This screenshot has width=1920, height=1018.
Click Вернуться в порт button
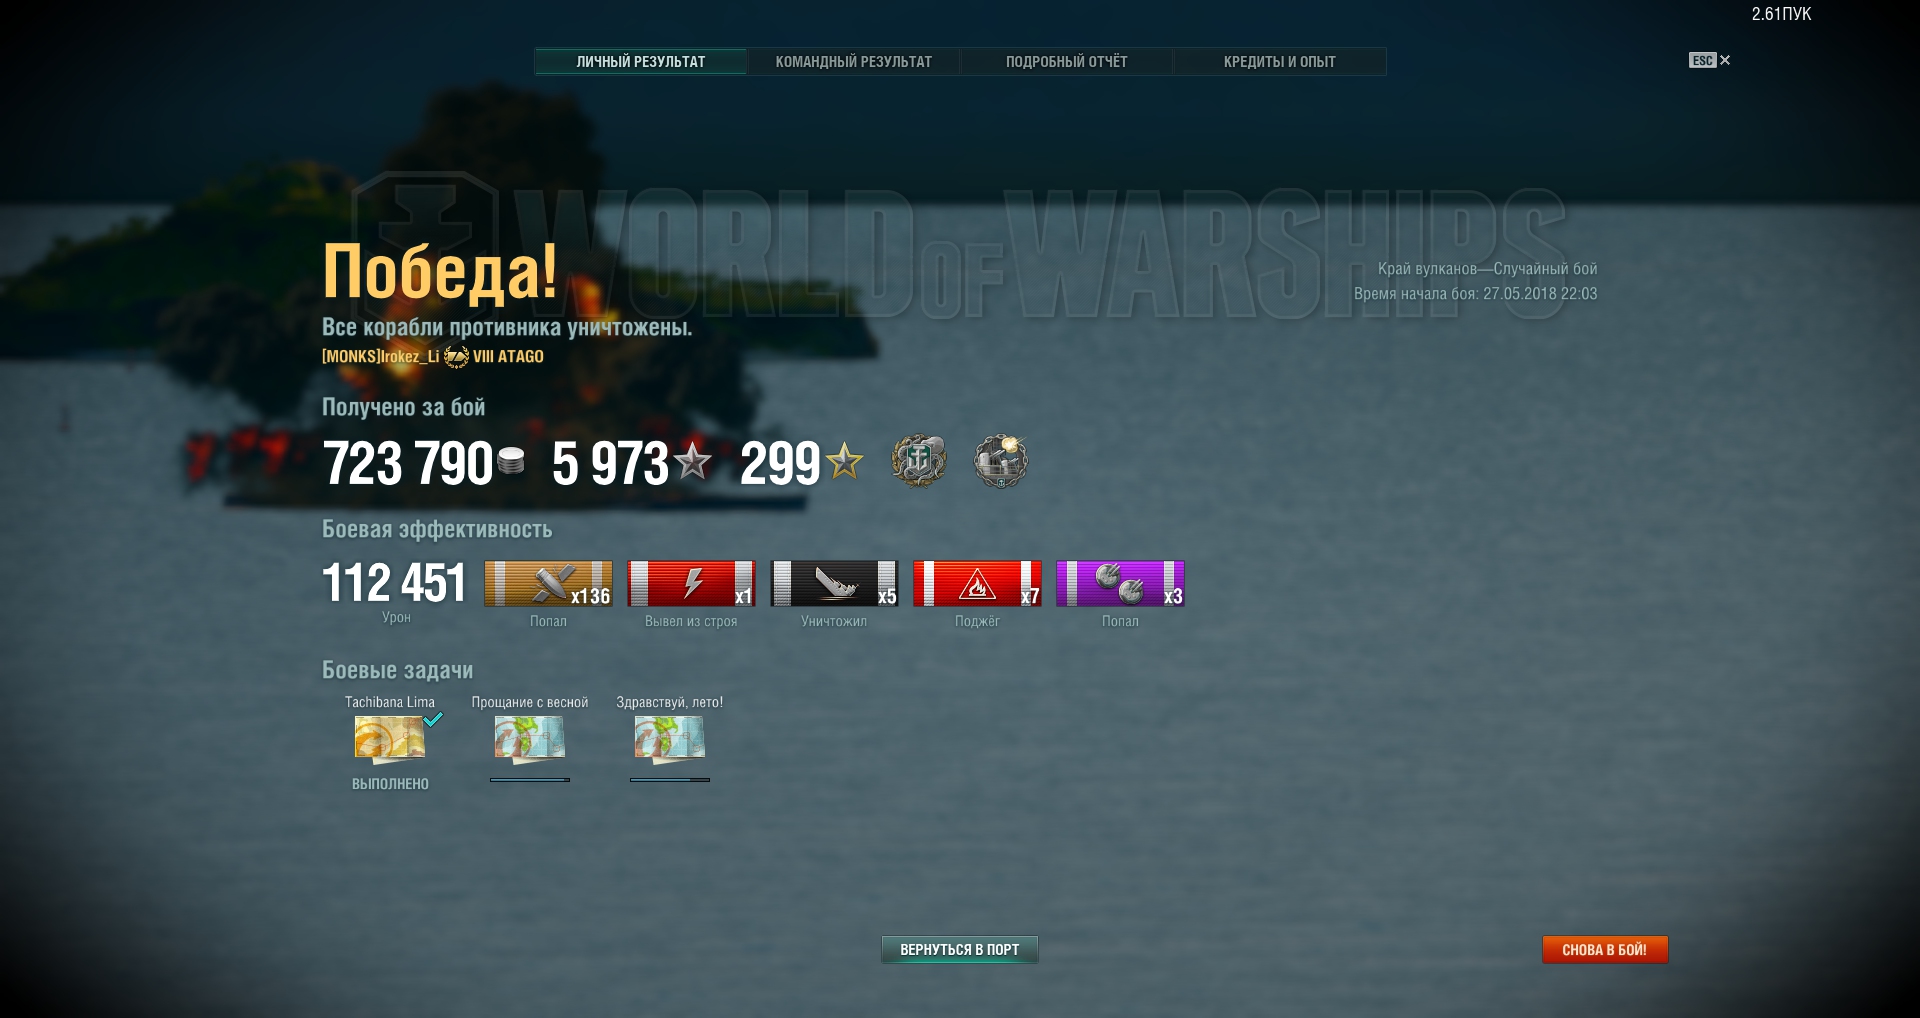pos(960,950)
